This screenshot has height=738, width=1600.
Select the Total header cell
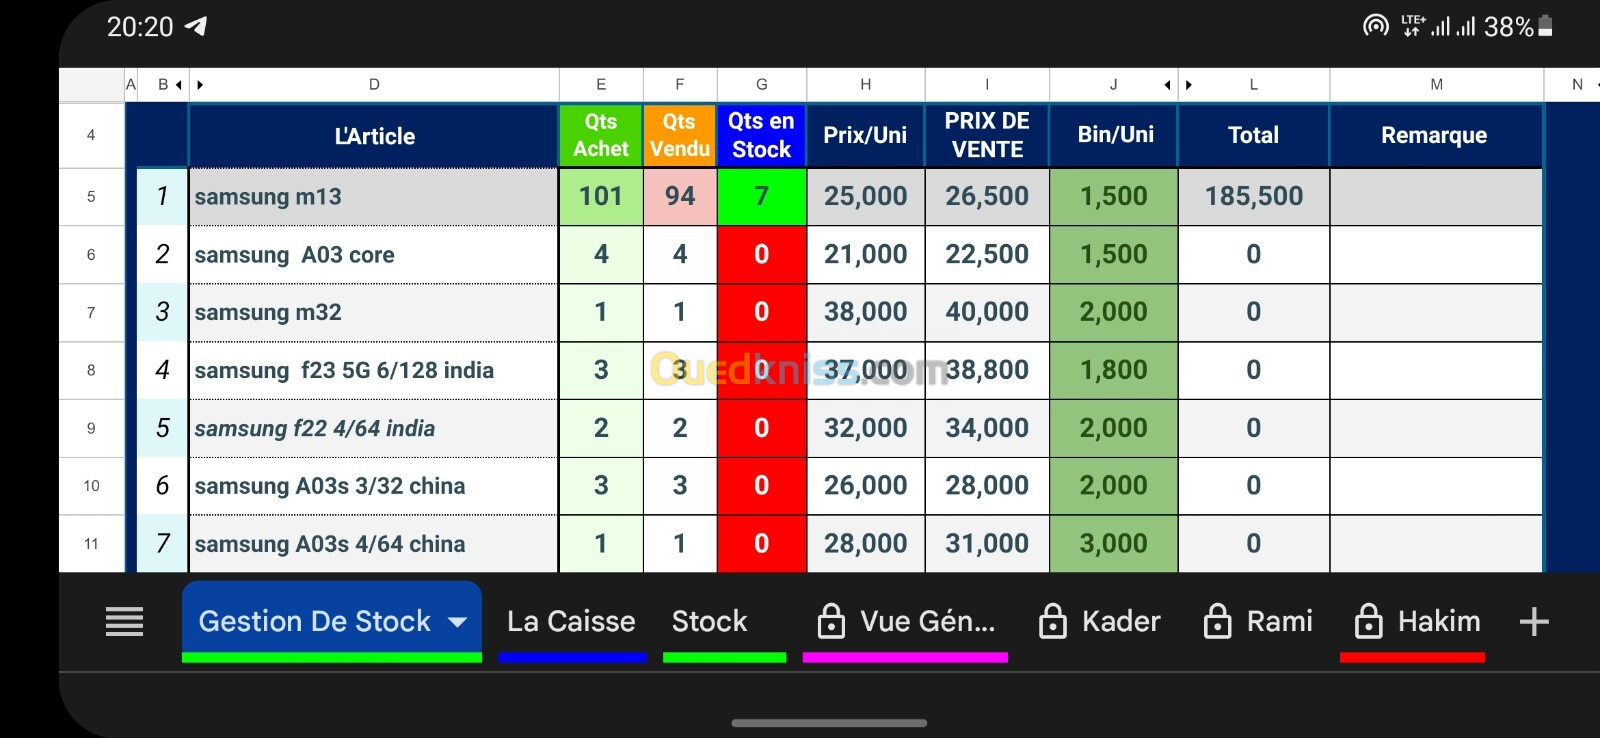click(1254, 136)
